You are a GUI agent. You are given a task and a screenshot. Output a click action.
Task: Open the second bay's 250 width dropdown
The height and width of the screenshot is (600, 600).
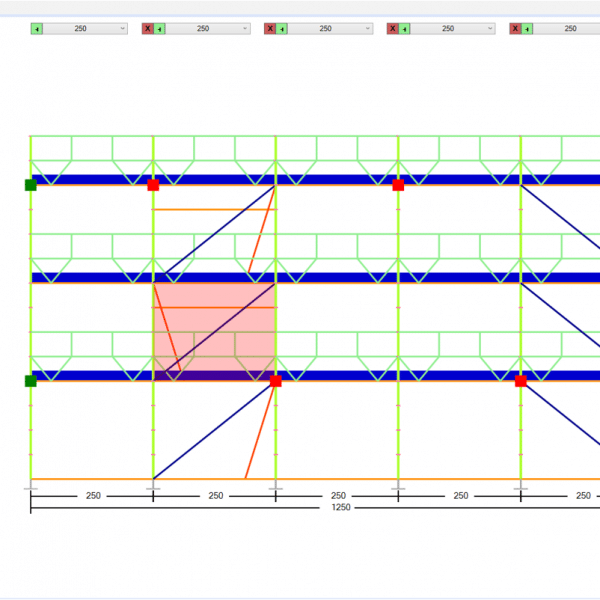pos(208,29)
